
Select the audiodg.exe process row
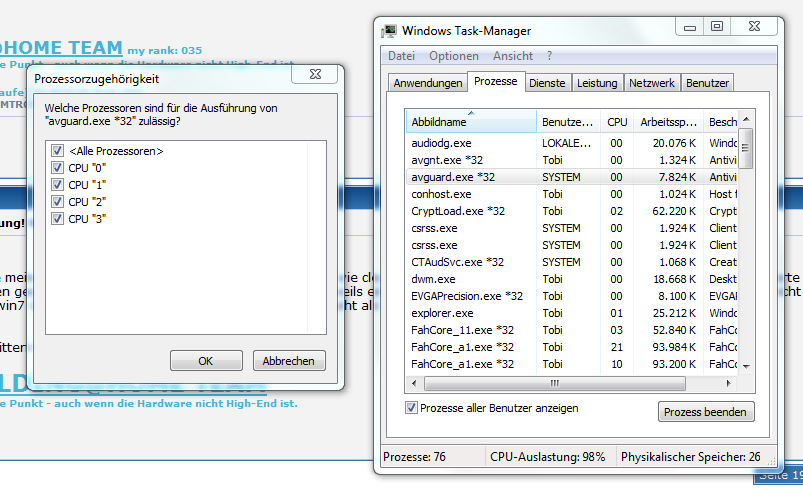coord(573,143)
